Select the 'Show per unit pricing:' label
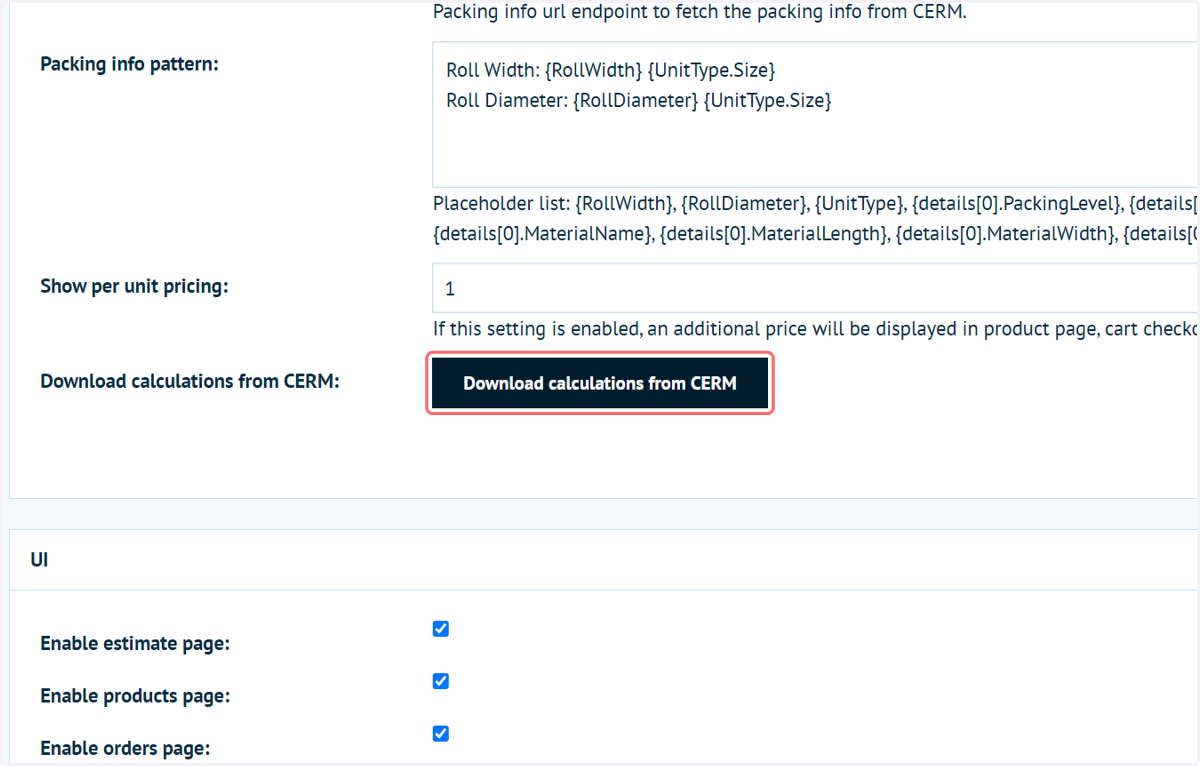The width and height of the screenshot is (1200, 766). [x=134, y=286]
